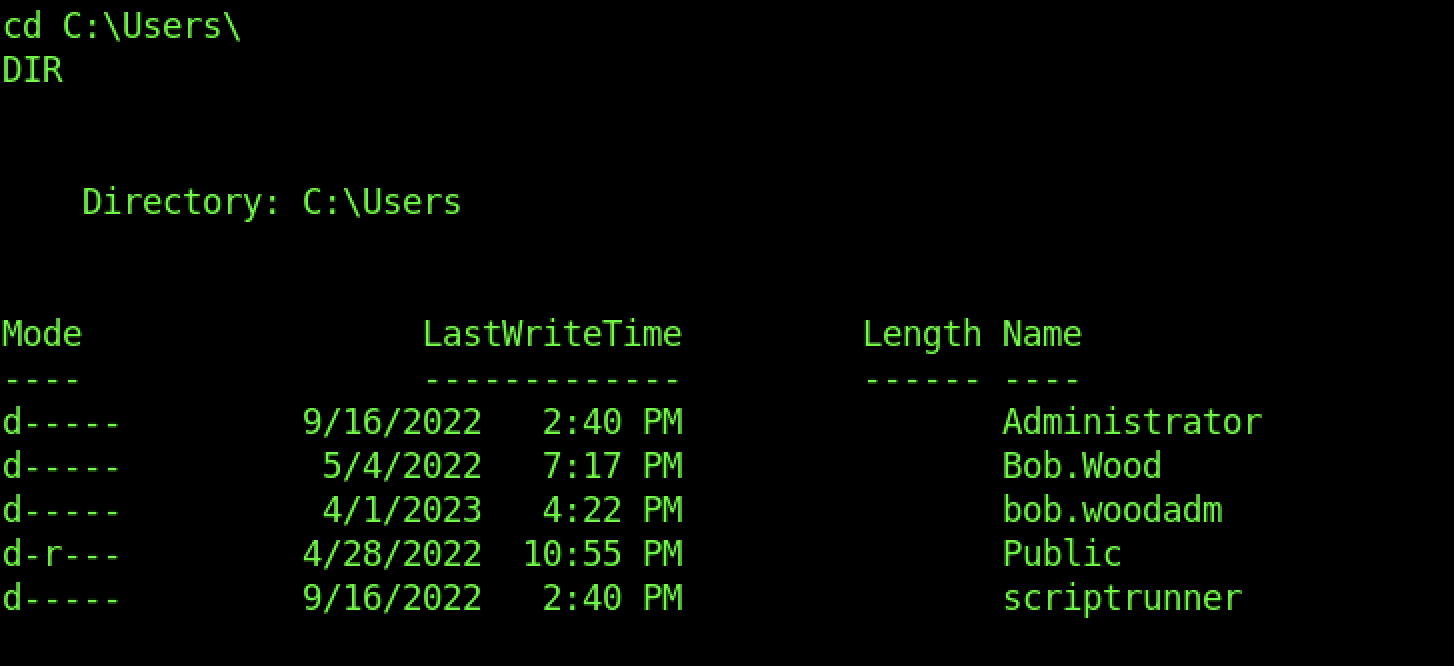The width and height of the screenshot is (1454, 666).
Task: Click the LastWriteTime column header
Action: (x=551, y=334)
